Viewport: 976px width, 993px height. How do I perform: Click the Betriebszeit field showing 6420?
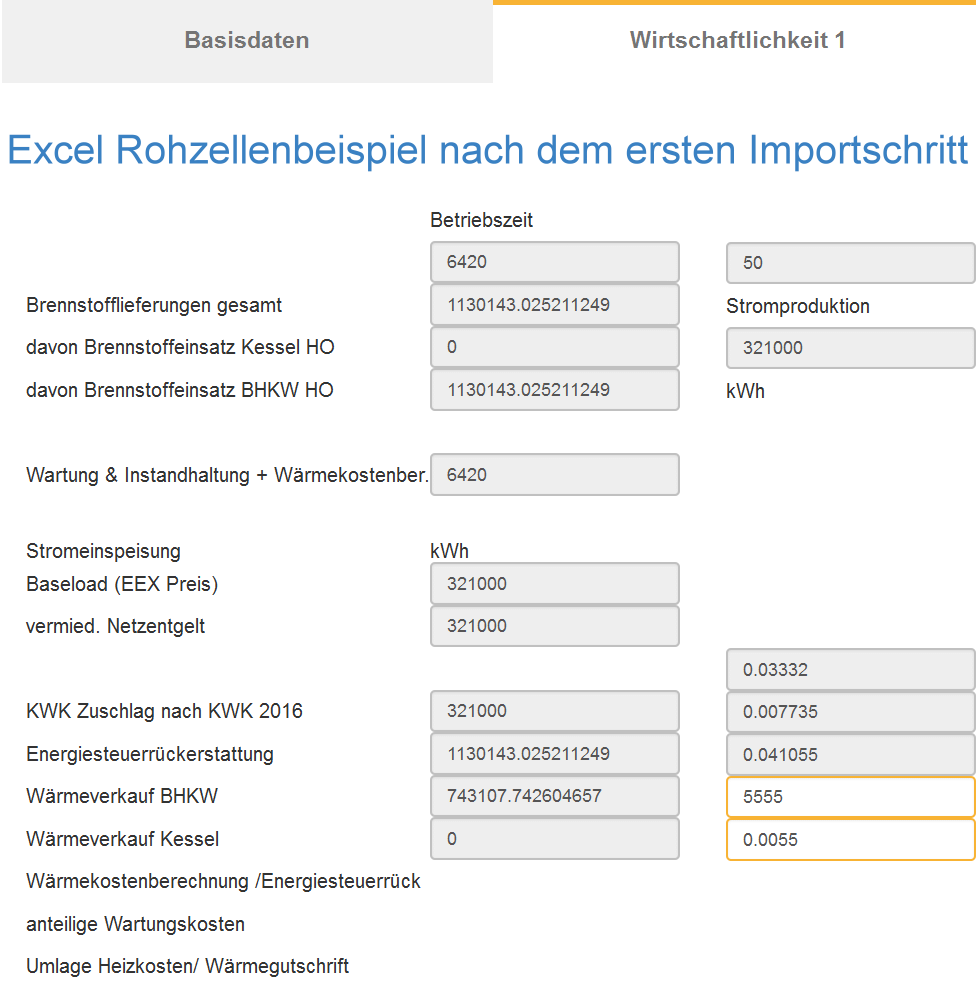(554, 262)
